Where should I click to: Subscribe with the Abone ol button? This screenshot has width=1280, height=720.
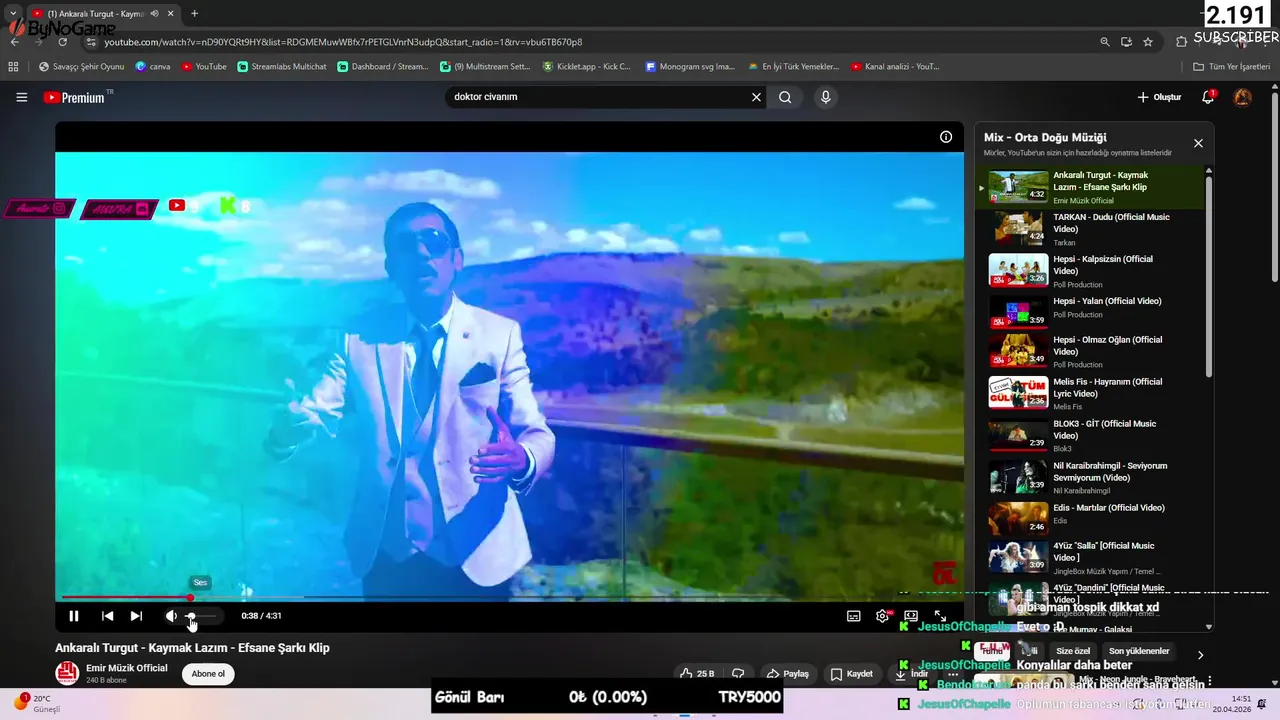pyautogui.click(x=208, y=674)
